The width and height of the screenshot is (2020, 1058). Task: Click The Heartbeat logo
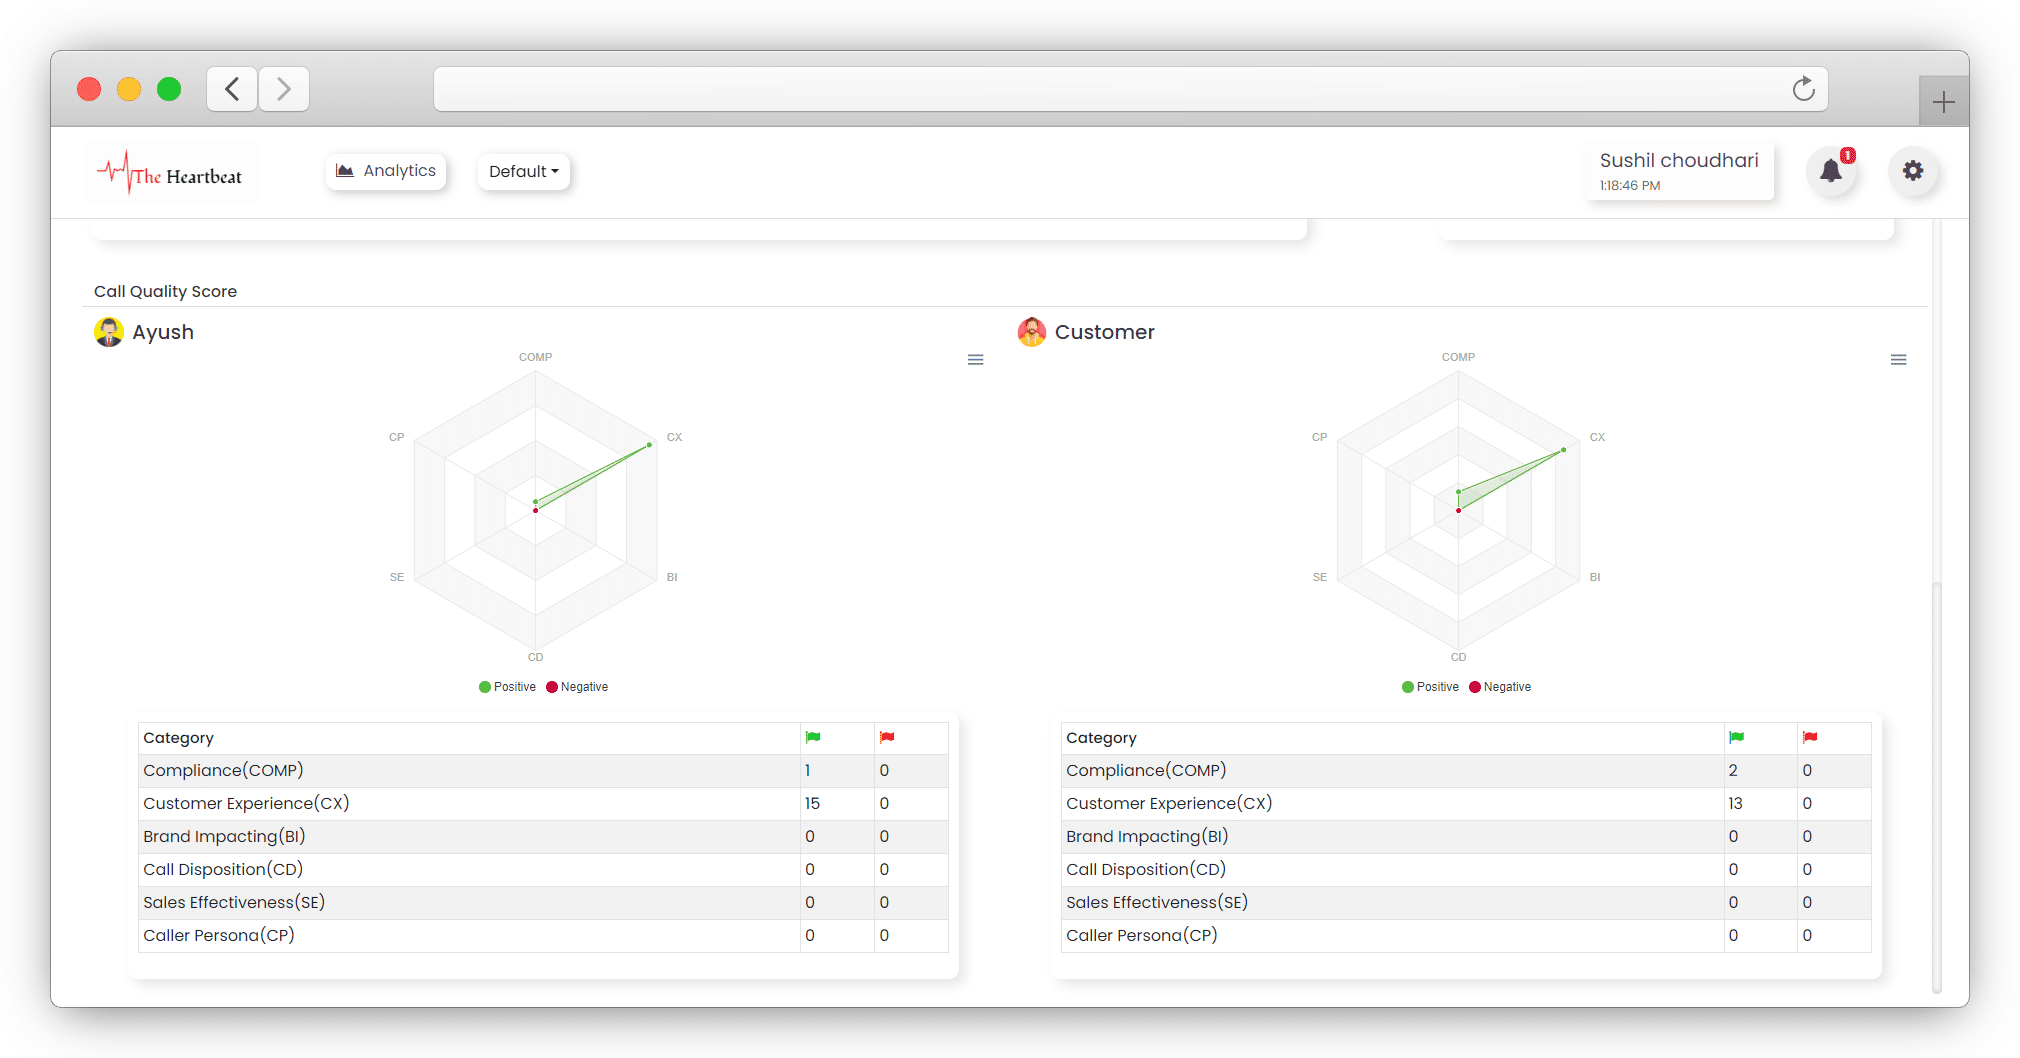[x=170, y=172]
